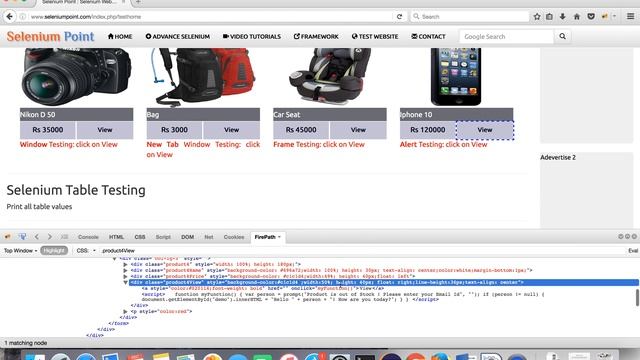640x360 pixels.
Task: Expand the product4Price div node
Action: [125, 276]
